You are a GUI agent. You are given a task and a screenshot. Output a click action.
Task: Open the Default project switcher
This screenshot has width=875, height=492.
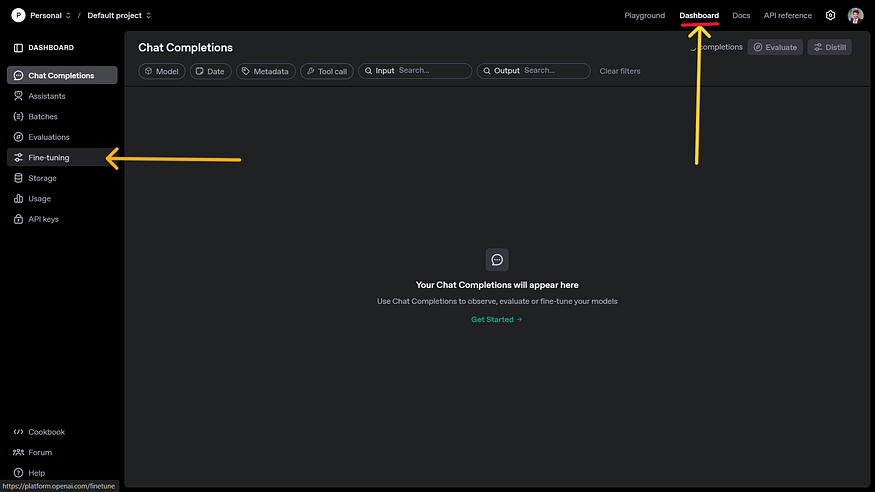tap(119, 16)
